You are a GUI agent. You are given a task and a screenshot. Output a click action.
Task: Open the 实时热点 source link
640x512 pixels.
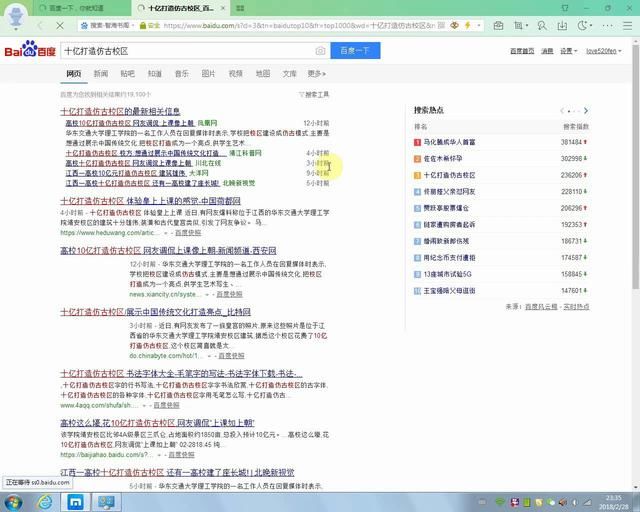[576, 307]
